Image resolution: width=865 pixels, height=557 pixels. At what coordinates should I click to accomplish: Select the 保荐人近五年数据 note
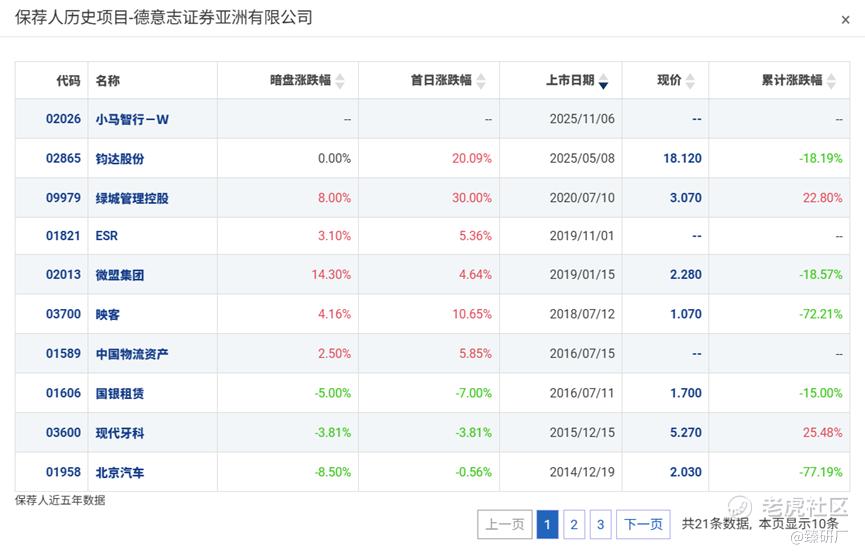(x=60, y=501)
